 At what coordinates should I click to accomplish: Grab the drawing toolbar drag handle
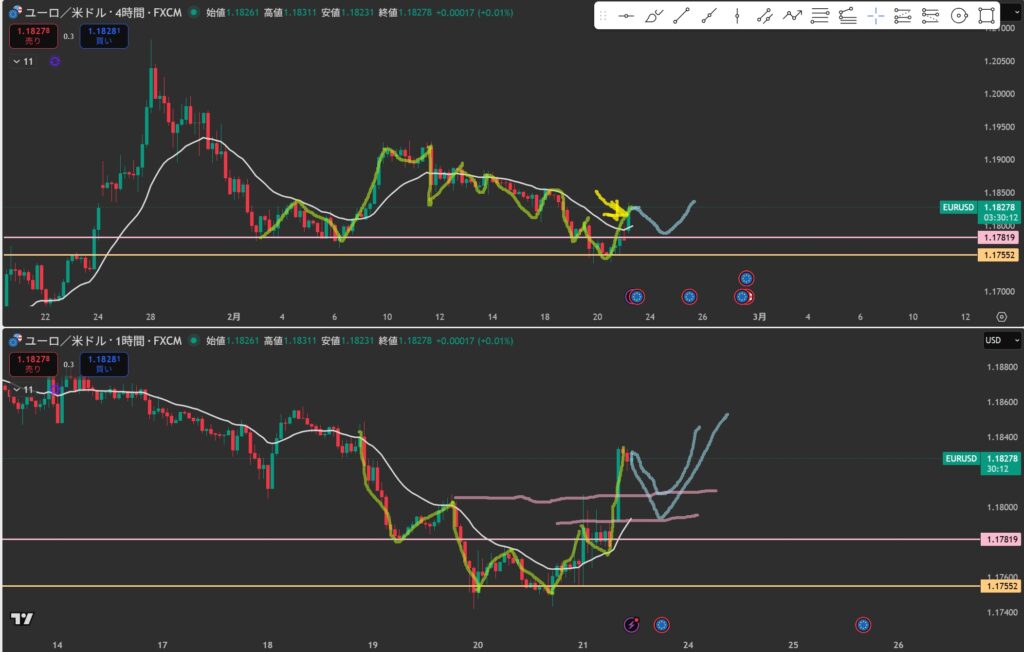pos(604,16)
